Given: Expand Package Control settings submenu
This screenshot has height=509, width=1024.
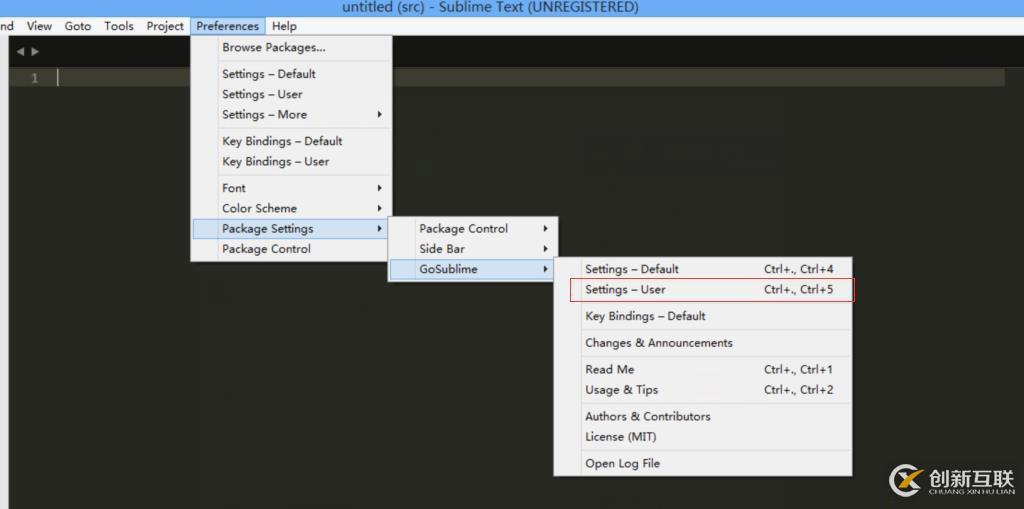Looking at the screenshot, I should (x=473, y=229).
